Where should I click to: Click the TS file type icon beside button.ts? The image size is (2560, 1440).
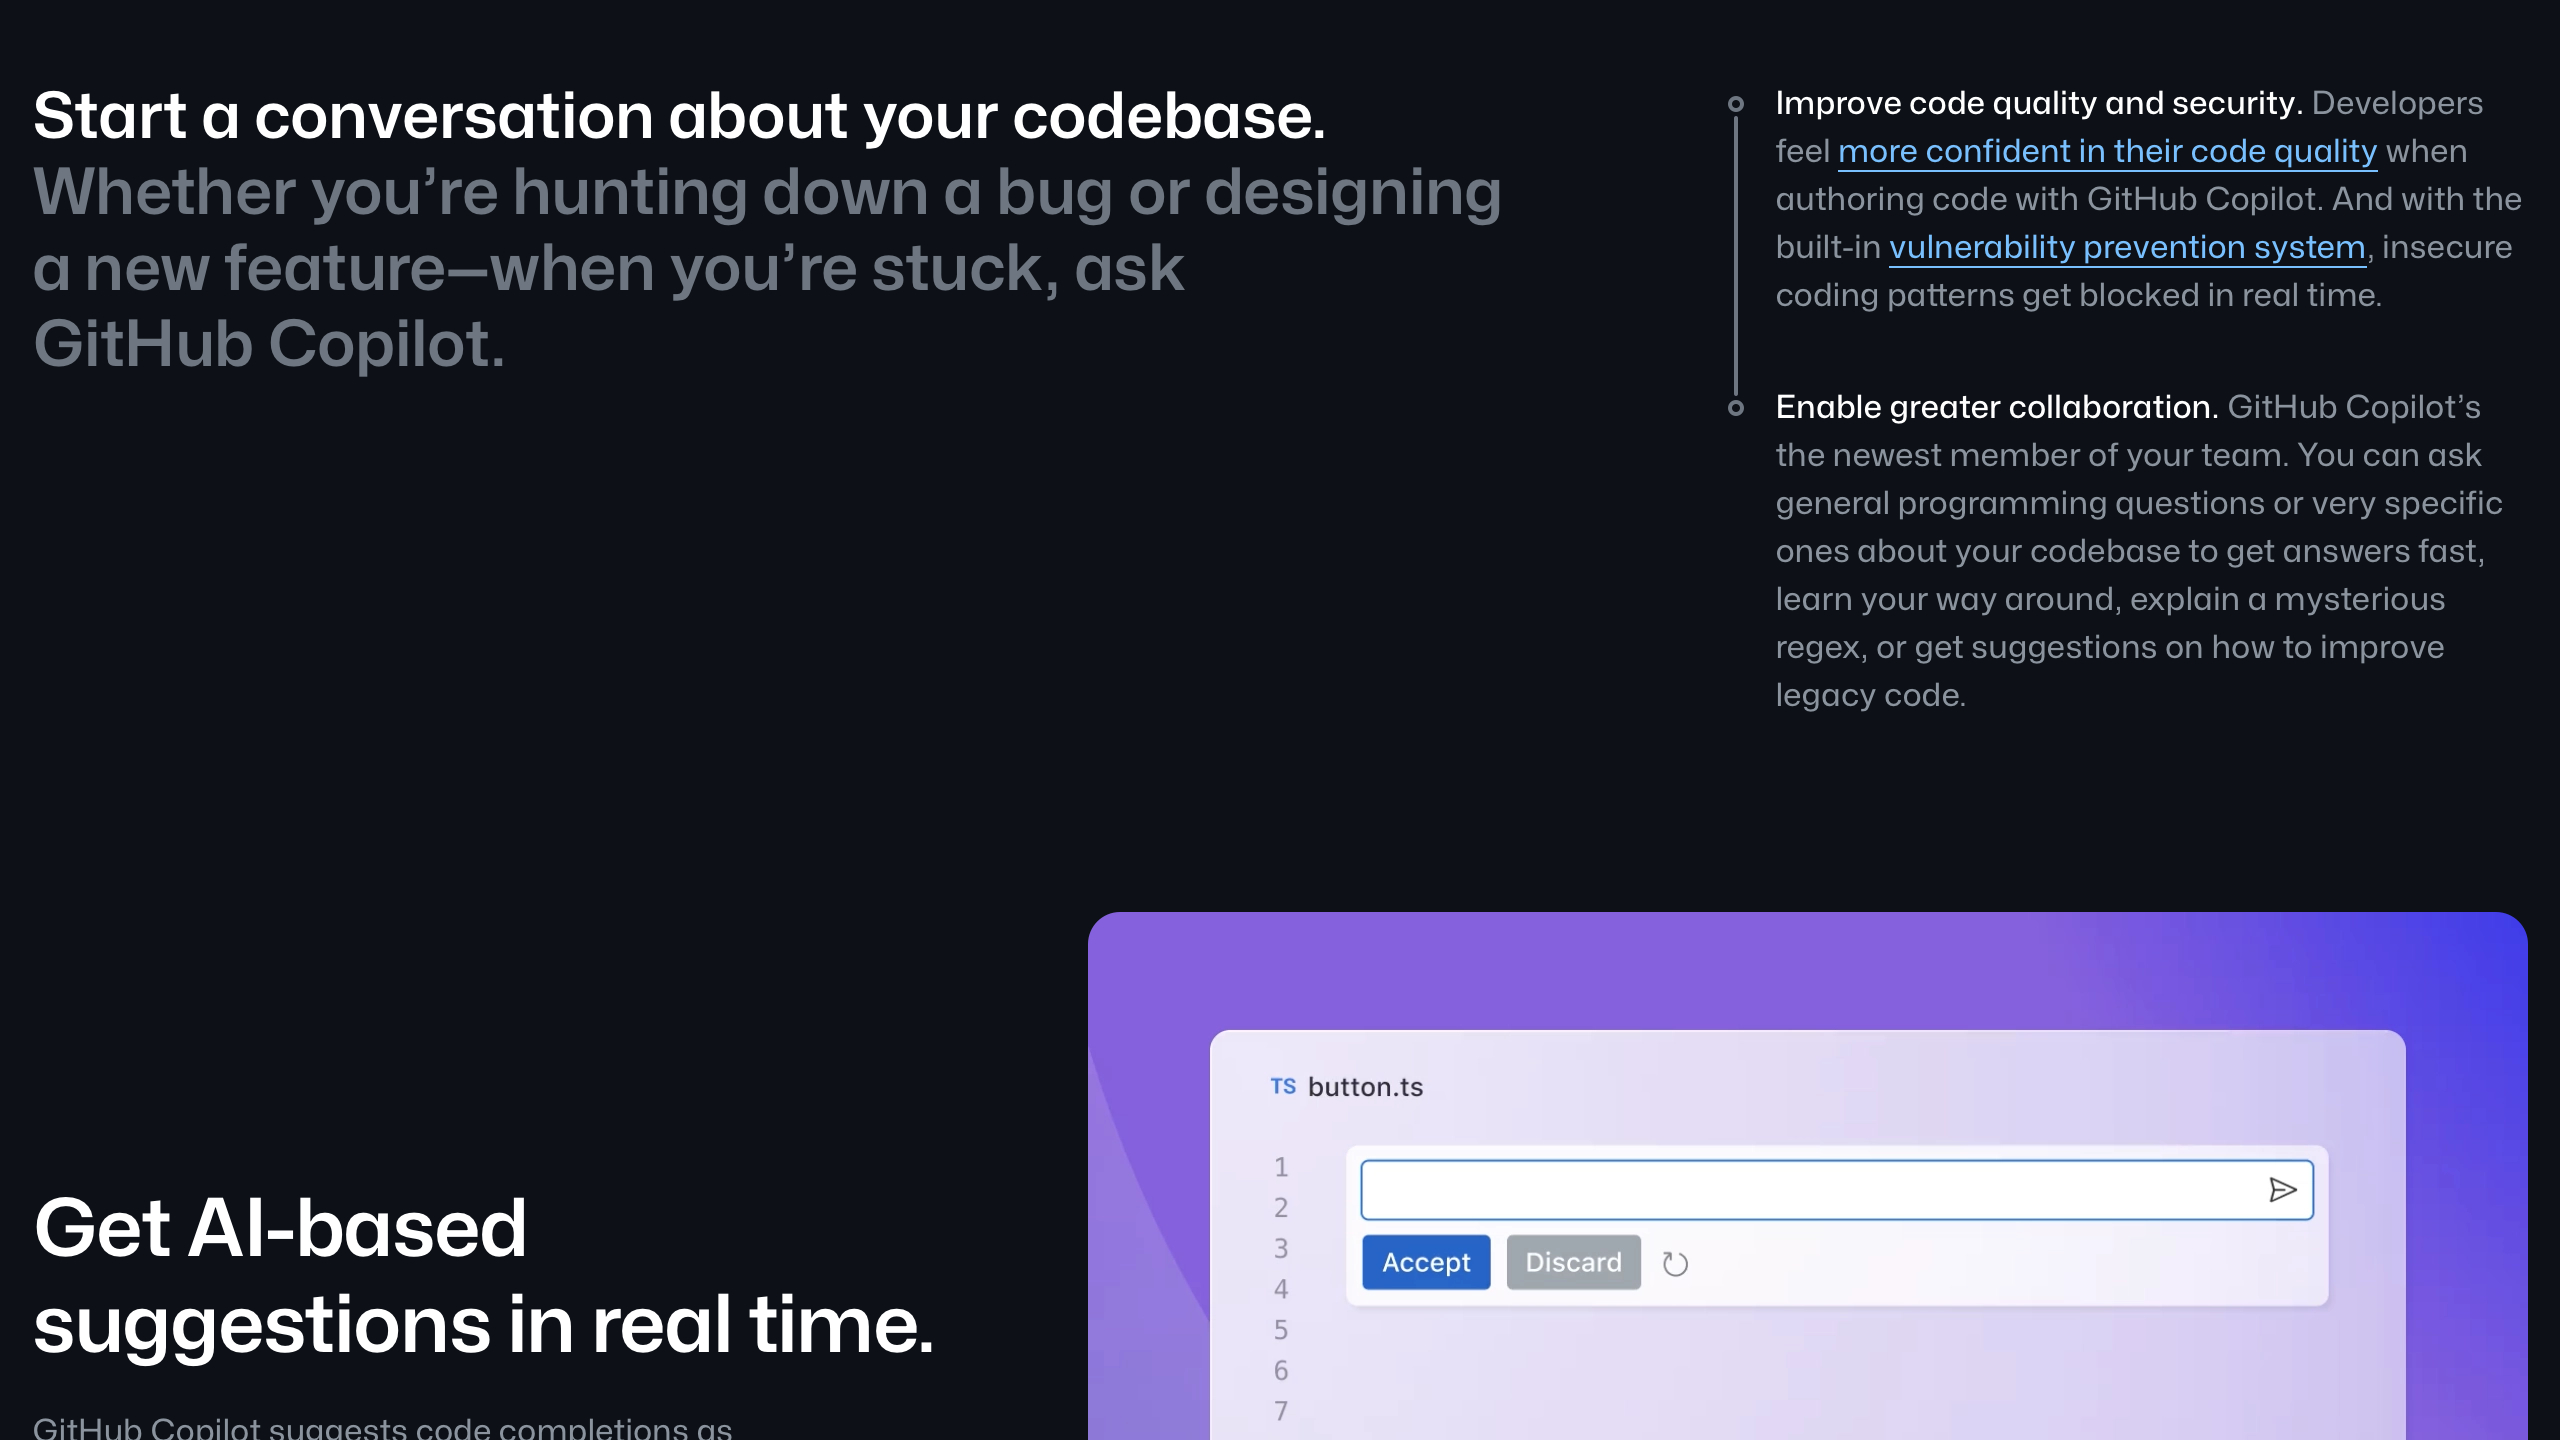click(x=1283, y=1086)
